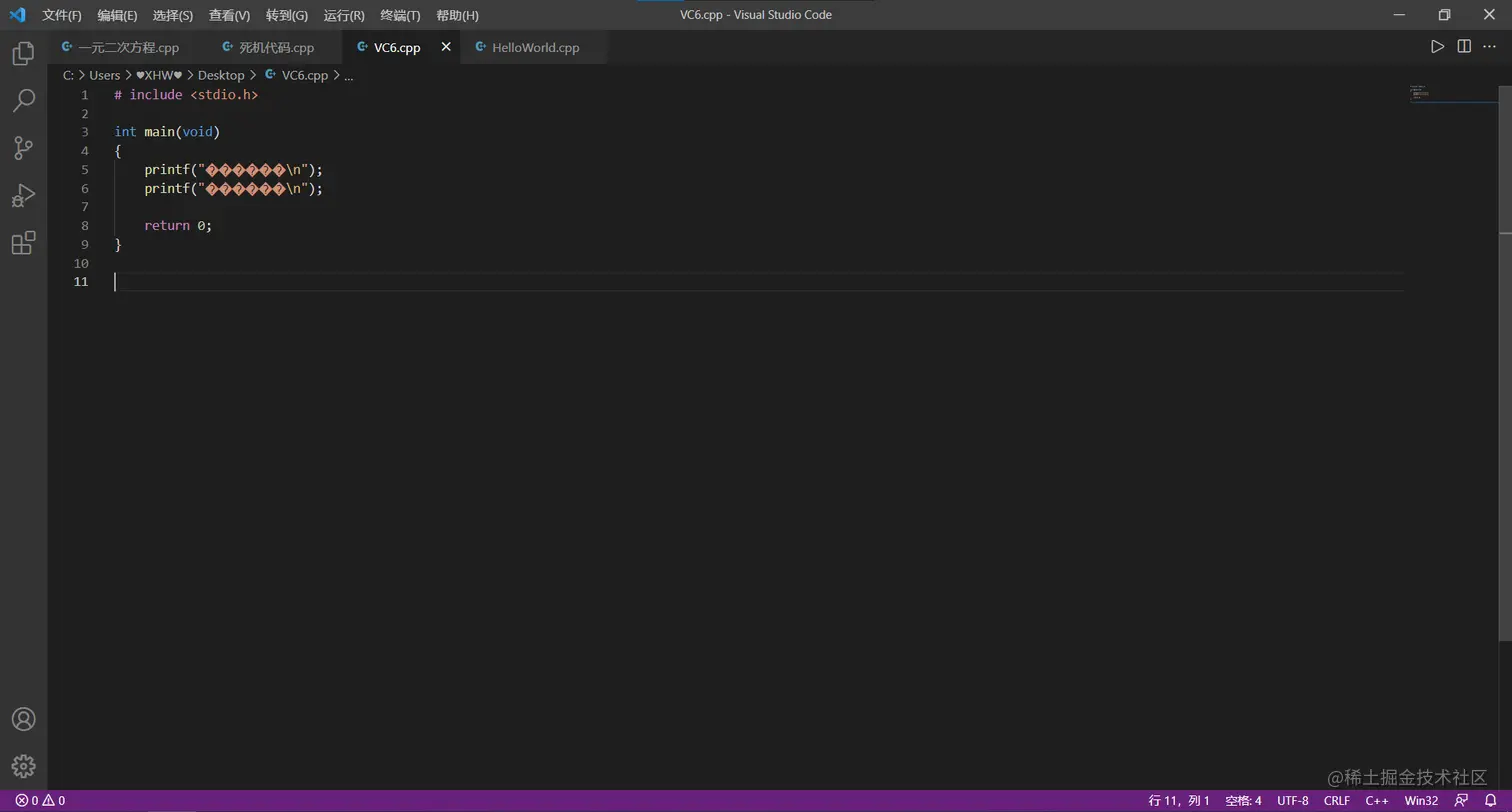Open the 编辑(E) menu
1512x812 pixels.
pyautogui.click(x=117, y=15)
